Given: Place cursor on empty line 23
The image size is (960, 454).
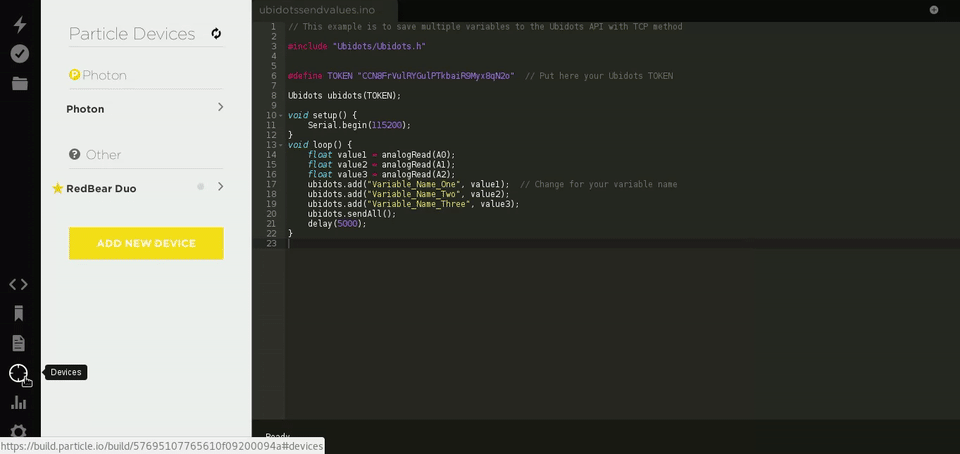Looking at the screenshot, I should pyautogui.click(x=622, y=244).
